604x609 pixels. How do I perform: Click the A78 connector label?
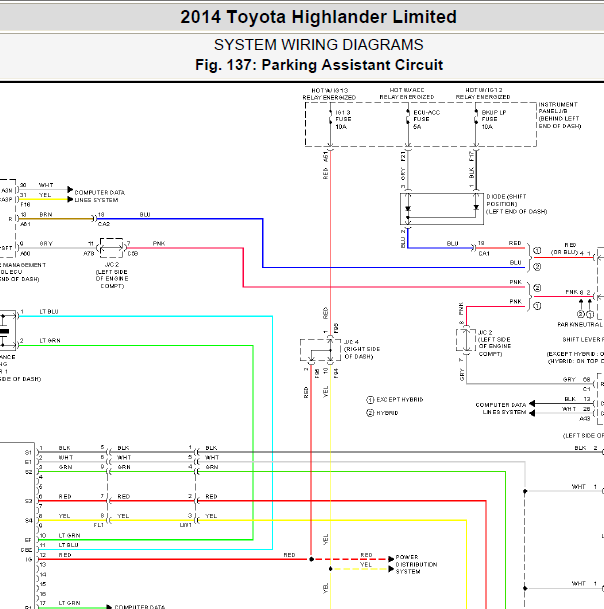coord(89,254)
